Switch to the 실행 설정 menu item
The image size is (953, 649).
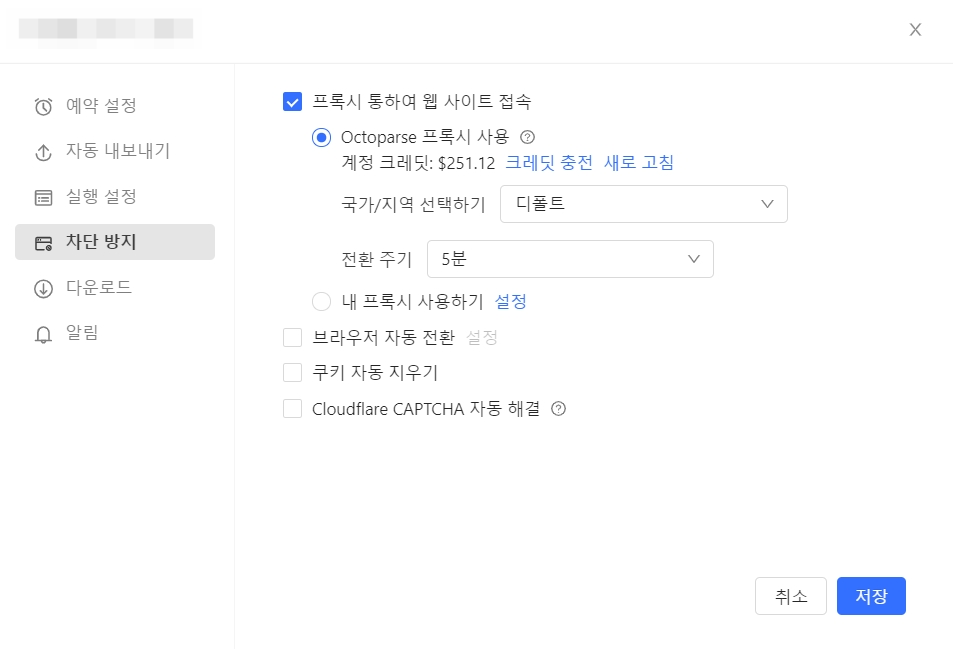tap(100, 197)
